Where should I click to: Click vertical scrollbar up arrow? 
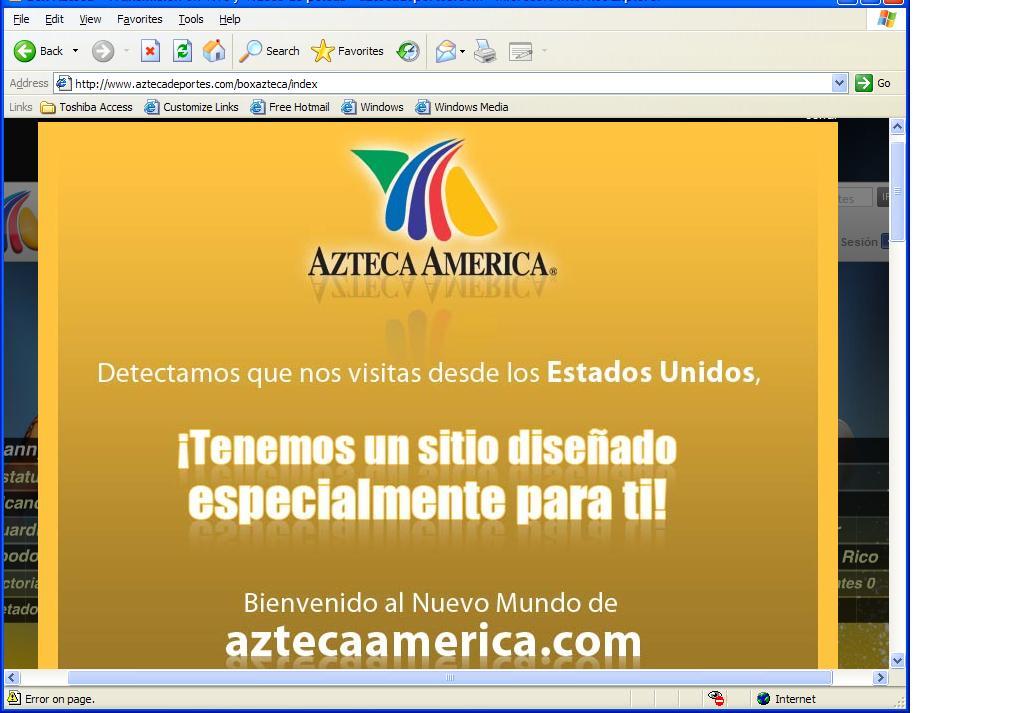coord(897,127)
